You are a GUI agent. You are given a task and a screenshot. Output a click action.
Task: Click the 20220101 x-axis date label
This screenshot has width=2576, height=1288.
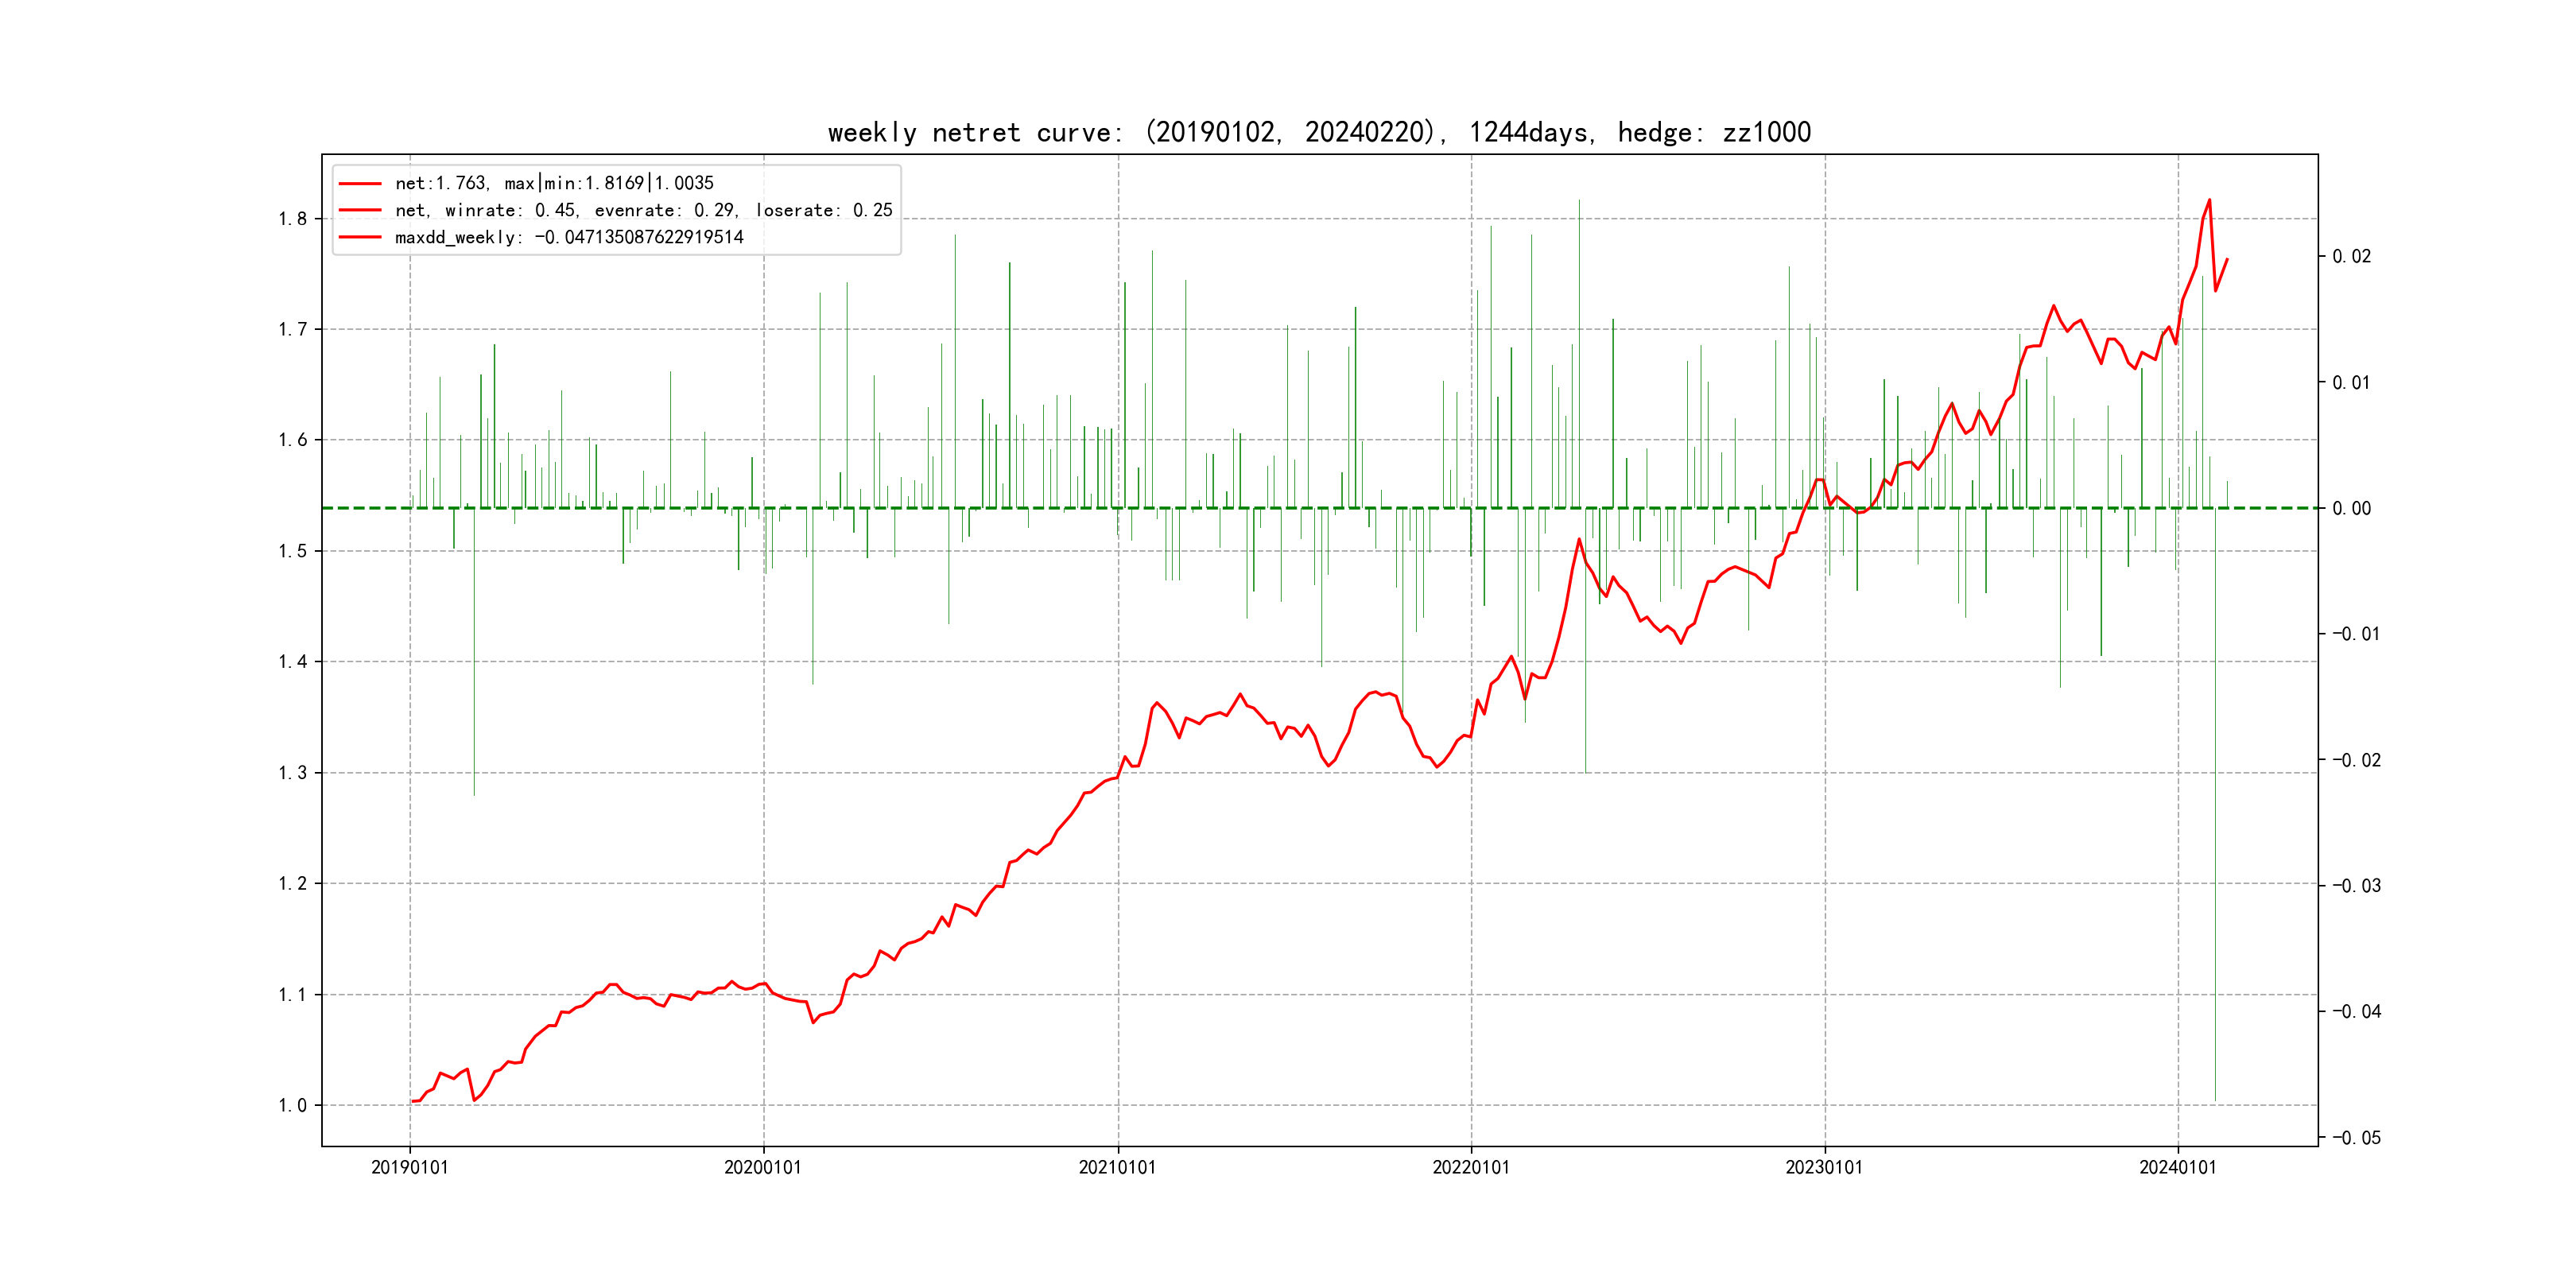(1471, 1167)
